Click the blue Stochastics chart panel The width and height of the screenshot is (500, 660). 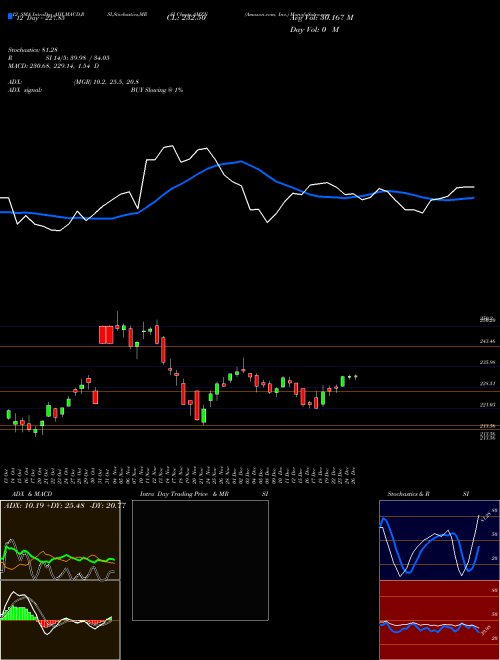(x=439, y=540)
